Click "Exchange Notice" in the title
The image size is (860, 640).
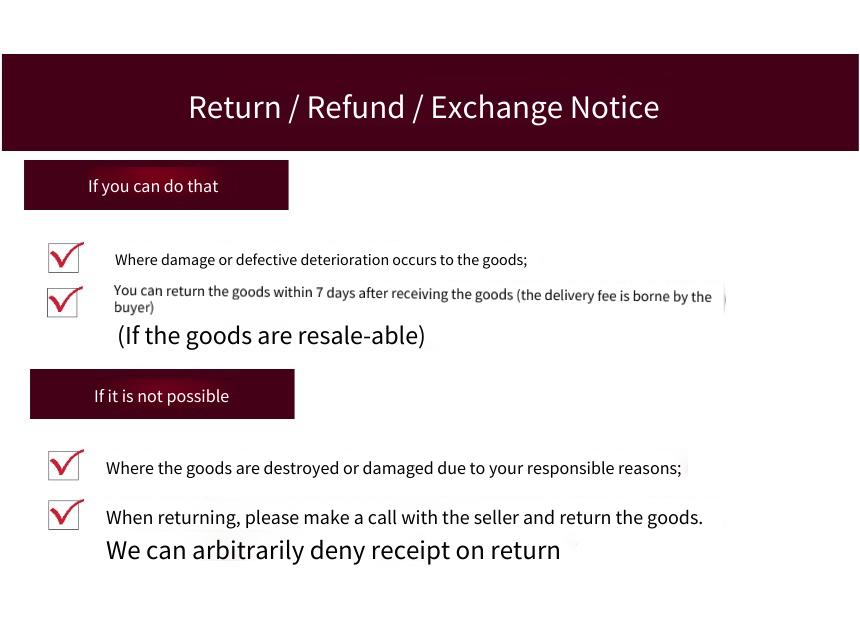tap(545, 107)
